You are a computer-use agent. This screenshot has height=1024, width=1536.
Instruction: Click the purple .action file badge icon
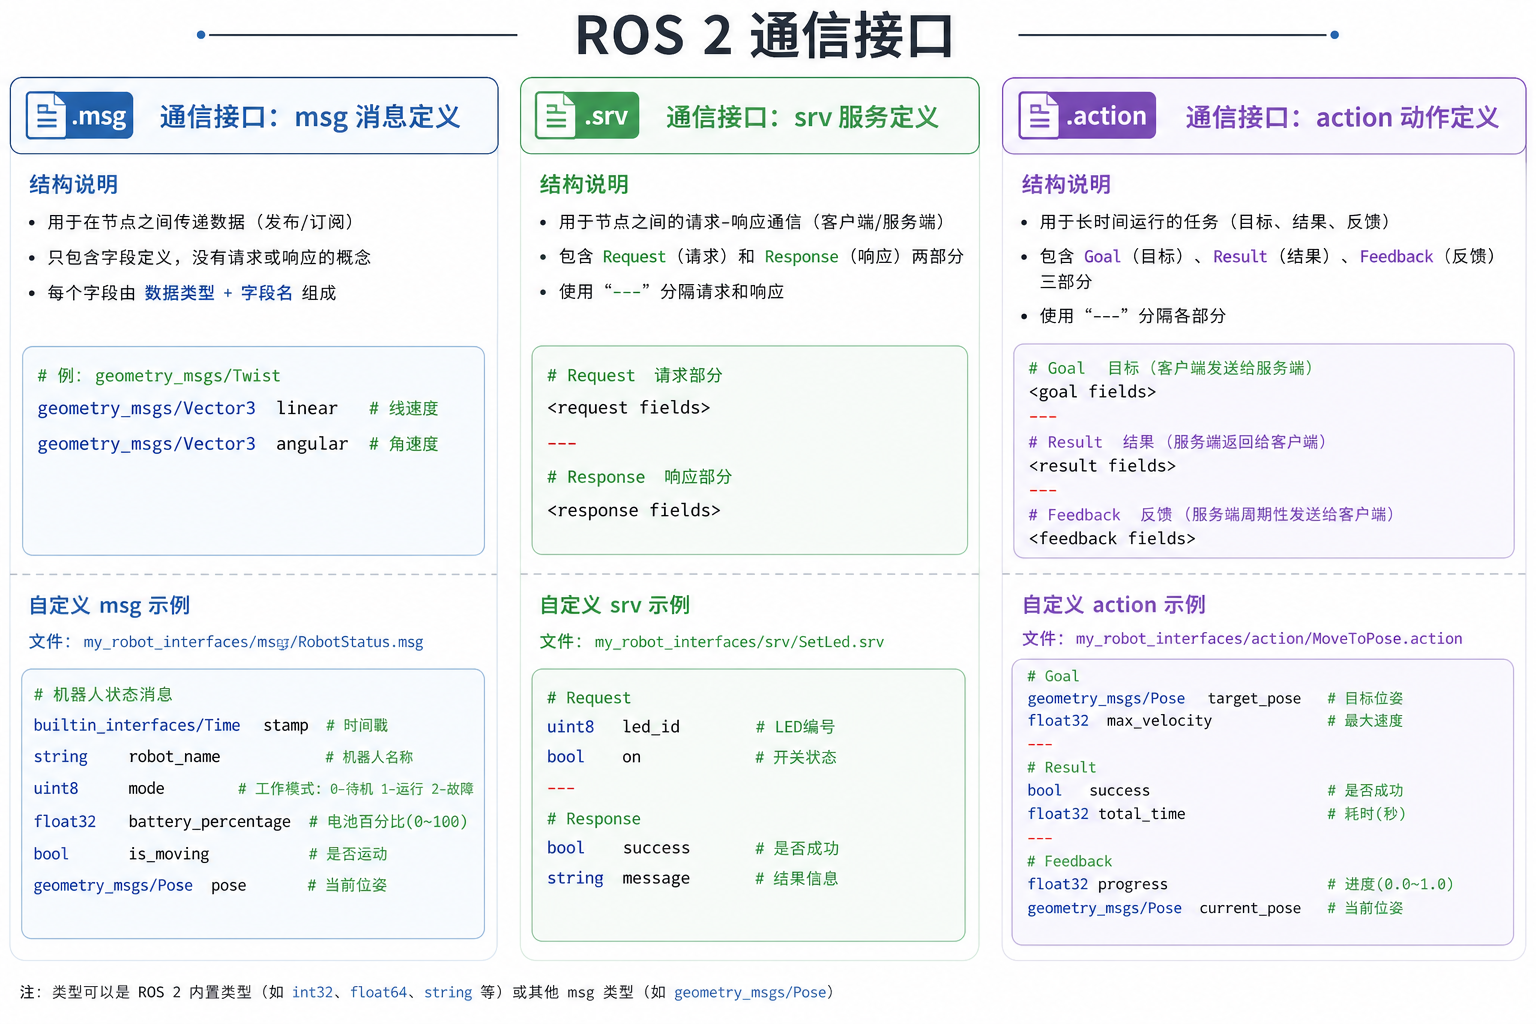click(1087, 116)
